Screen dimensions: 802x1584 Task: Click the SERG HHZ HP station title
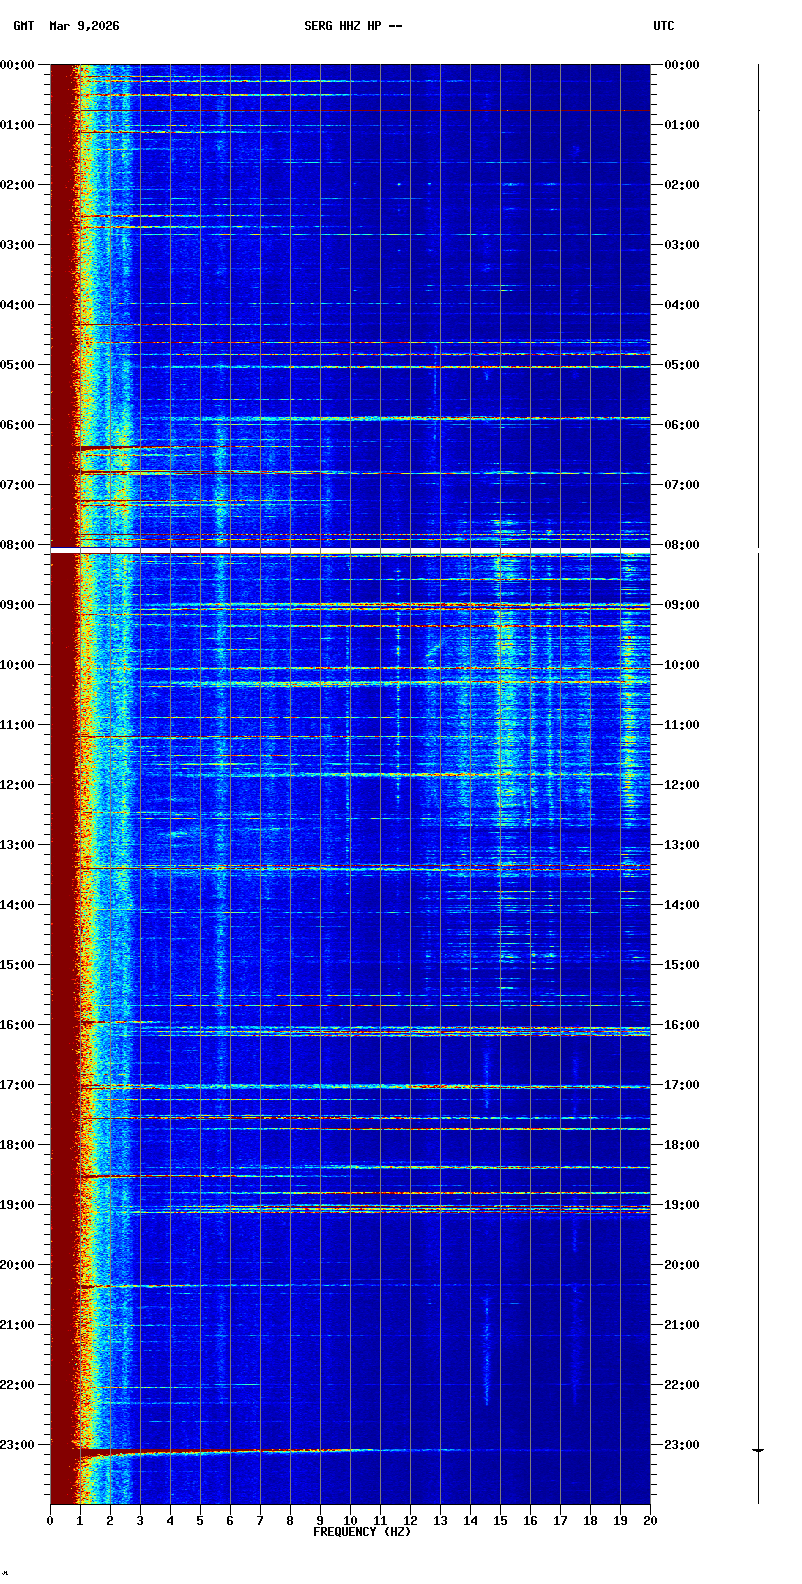(x=353, y=26)
